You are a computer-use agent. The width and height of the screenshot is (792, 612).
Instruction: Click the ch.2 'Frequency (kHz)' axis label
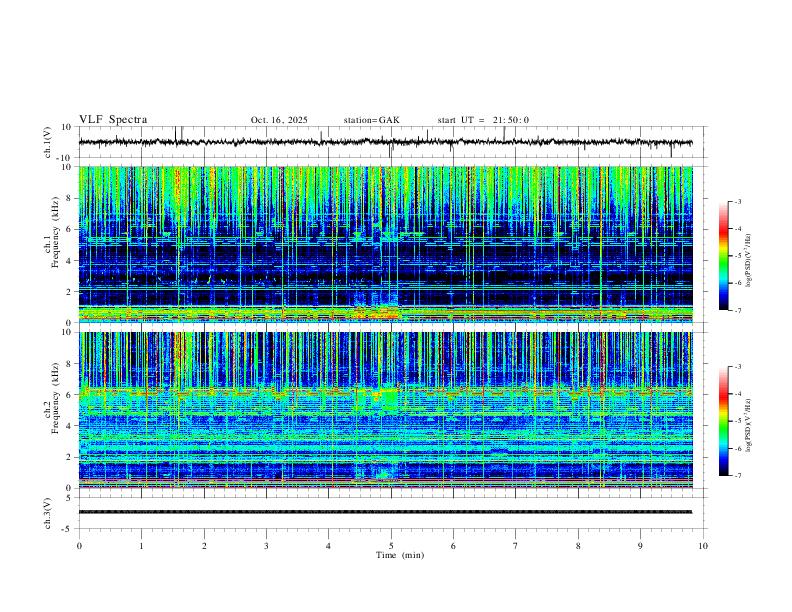pos(55,397)
